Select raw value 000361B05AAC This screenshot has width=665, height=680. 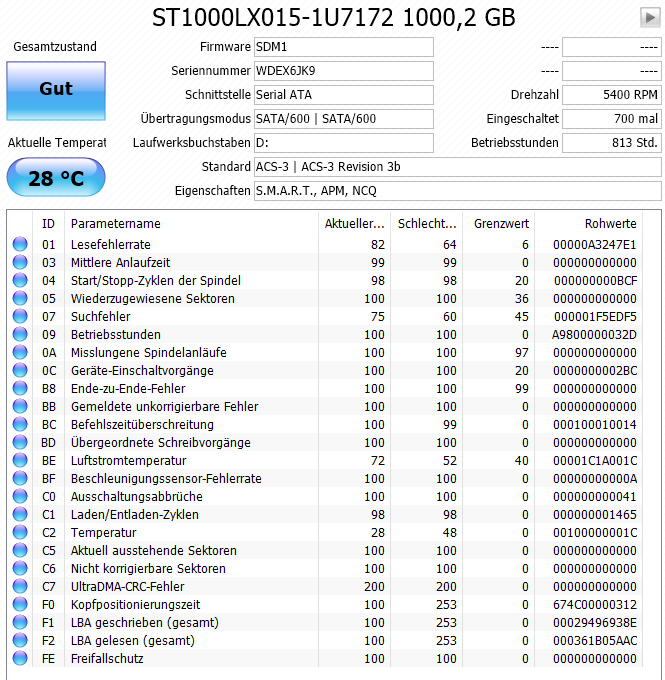point(595,641)
